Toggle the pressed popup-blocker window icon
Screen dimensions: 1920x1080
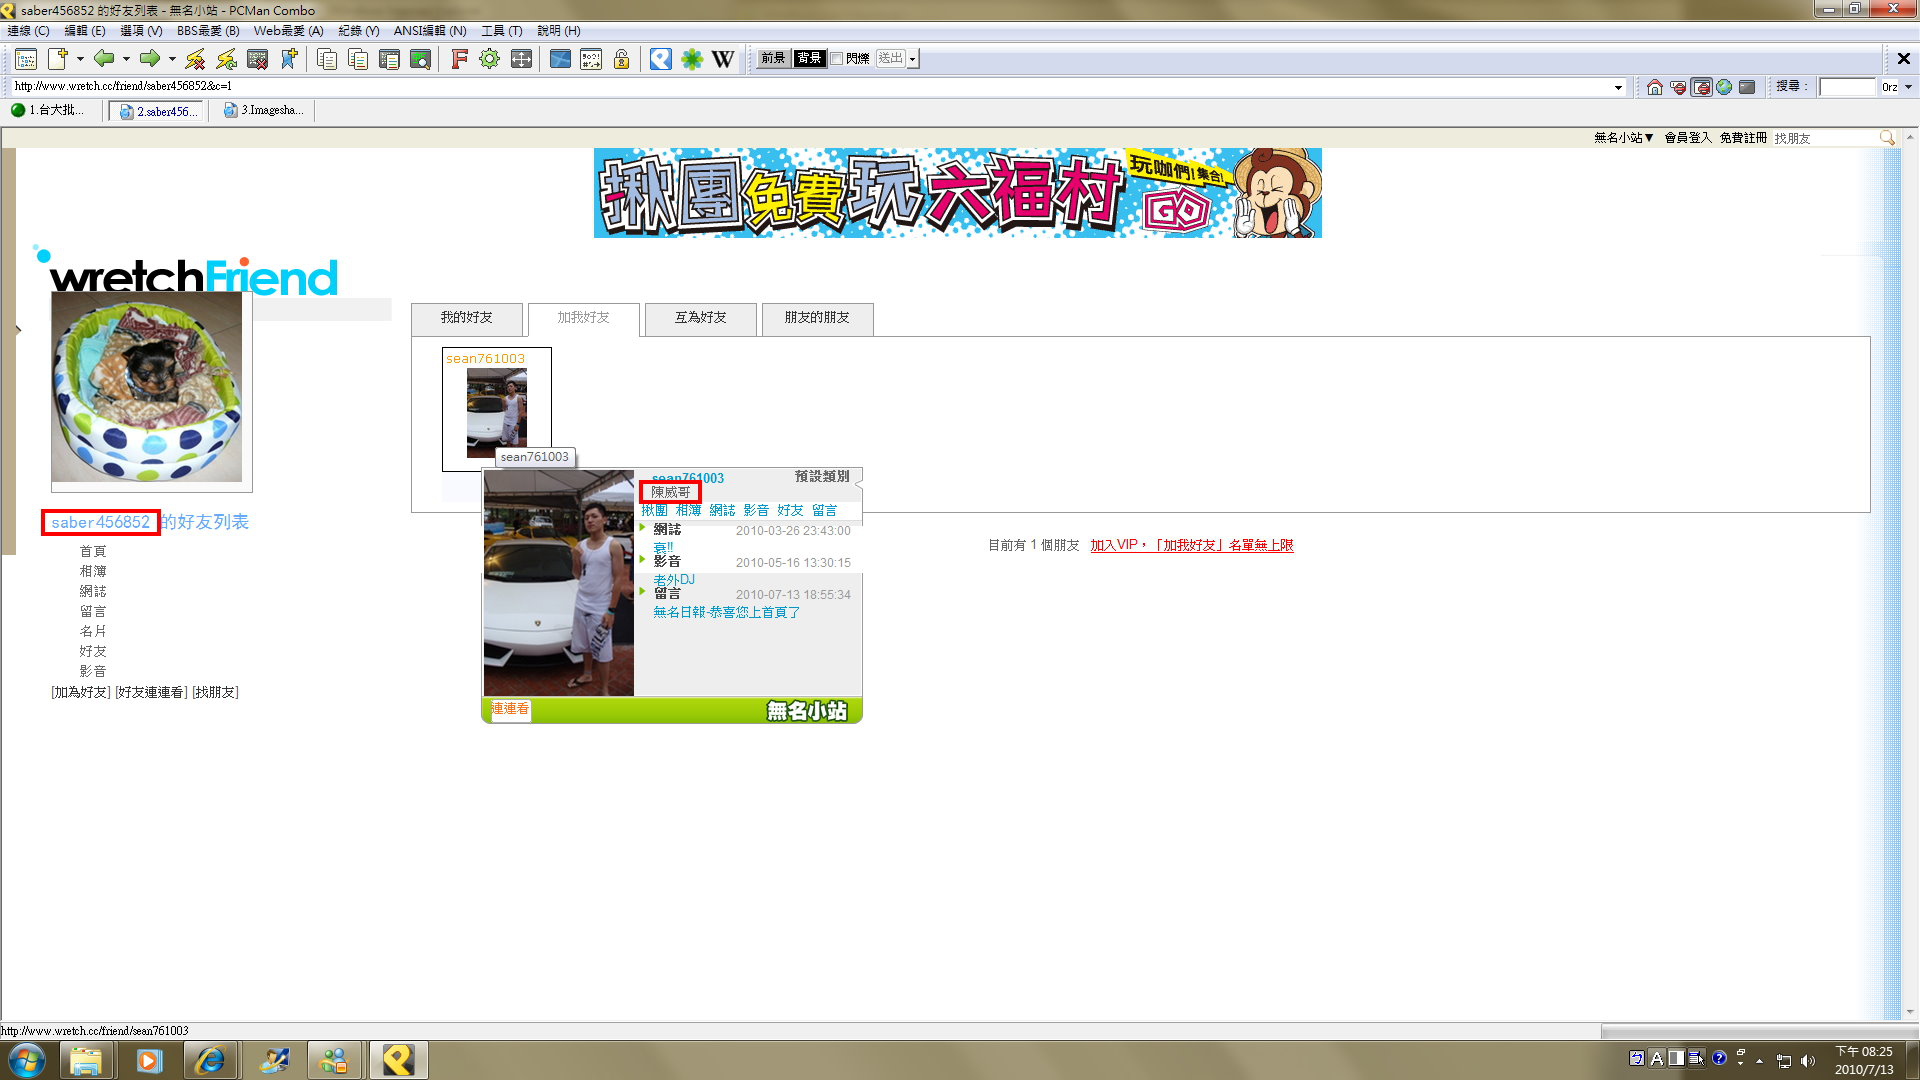[1701, 87]
